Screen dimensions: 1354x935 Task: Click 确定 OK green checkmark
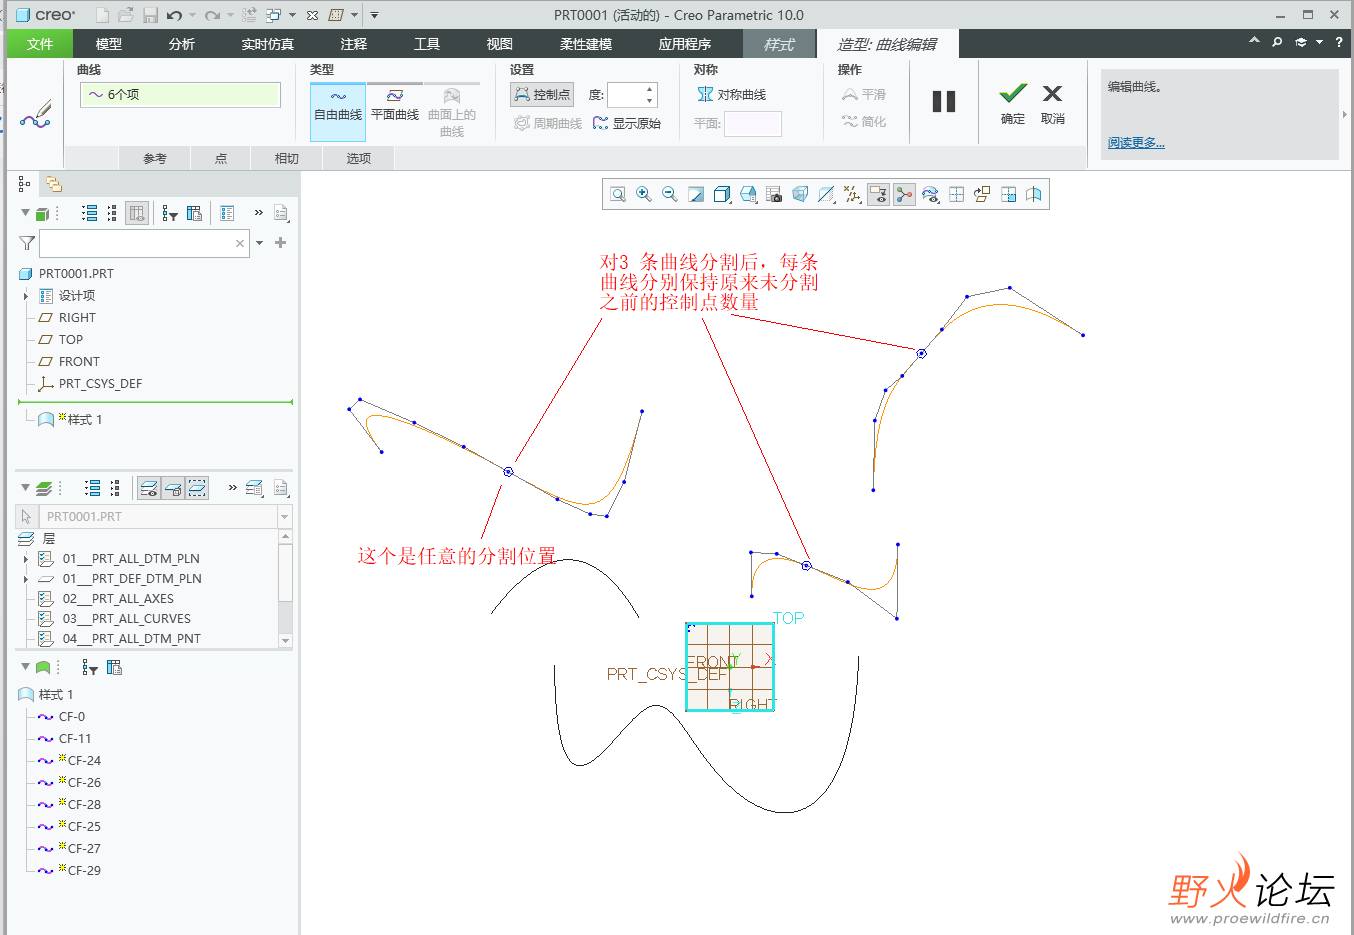point(1013,104)
